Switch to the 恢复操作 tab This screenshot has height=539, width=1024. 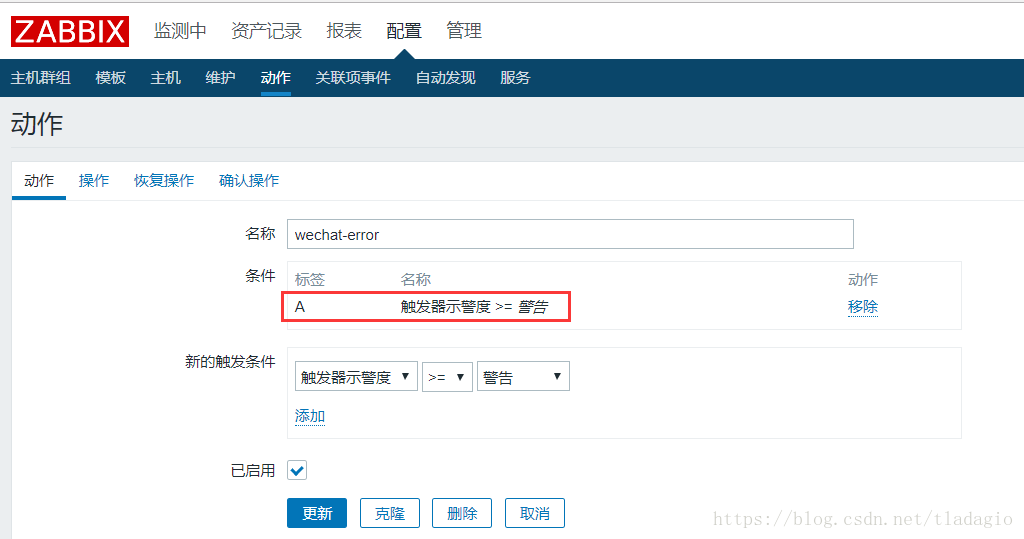click(x=164, y=181)
